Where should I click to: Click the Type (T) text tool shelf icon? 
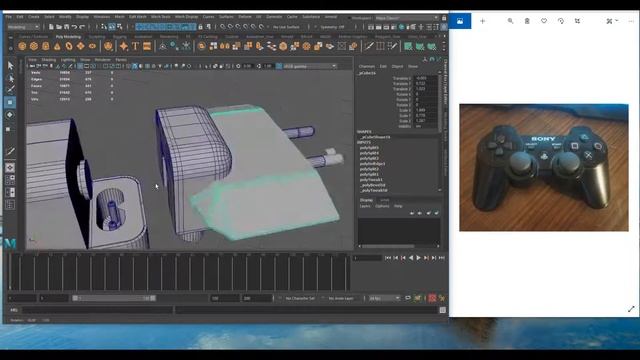(136, 46)
